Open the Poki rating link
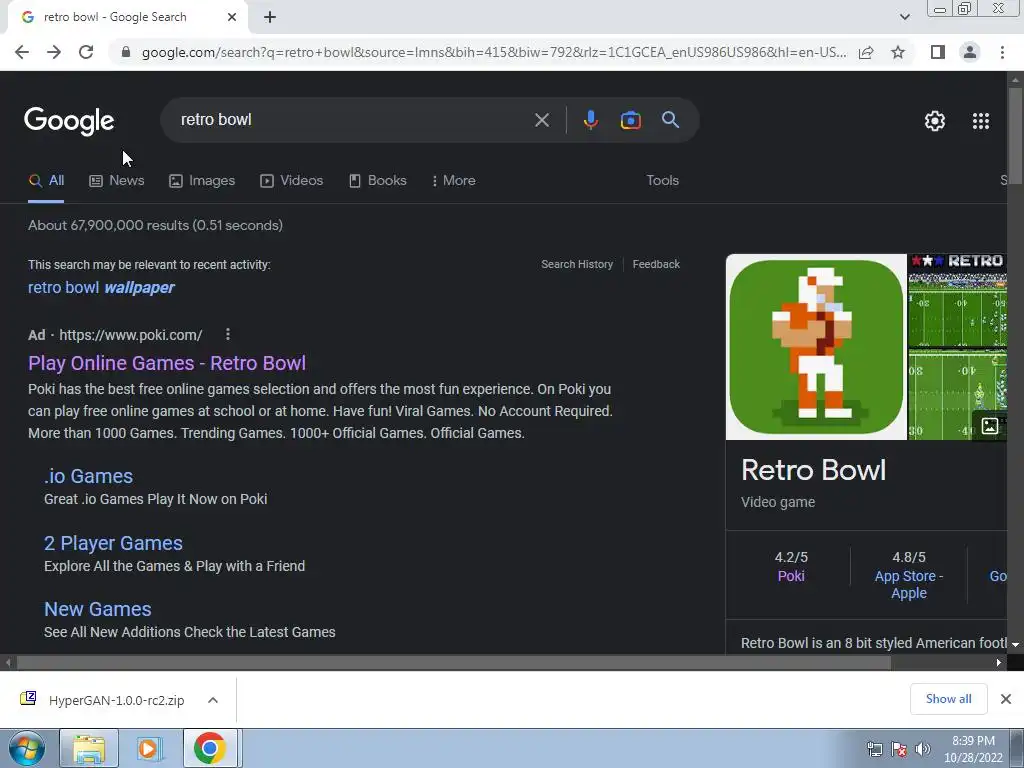The image size is (1024, 768). pyautogui.click(x=791, y=577)
